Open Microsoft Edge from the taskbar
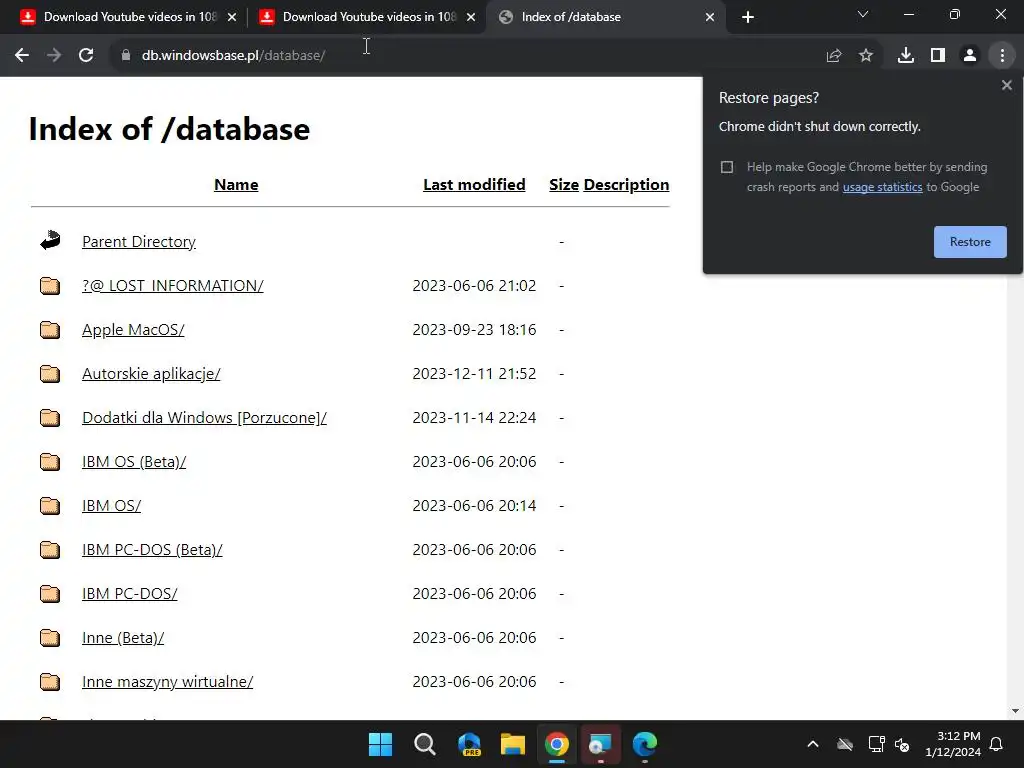The width and height of the screenshot is (1024, 768). [x=645, y=744]
